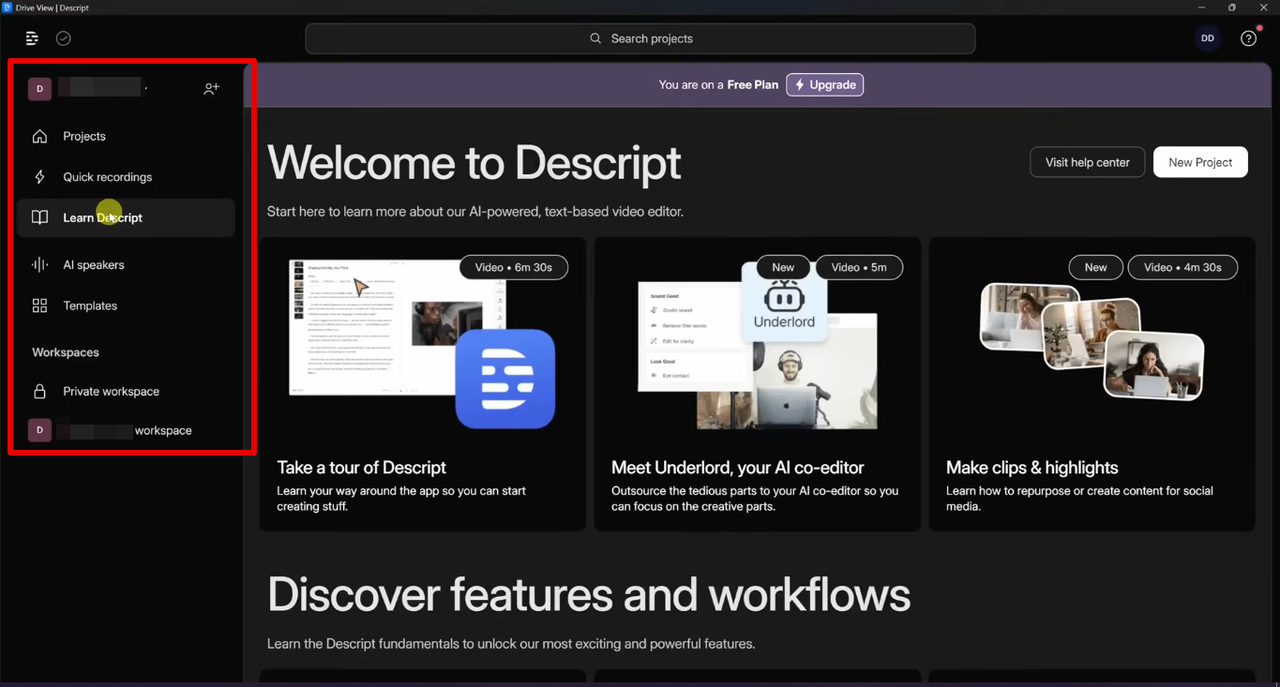Switch to Learn Descript section
The height and width of the screenshot is (687, 1280).
(x=103, y=217)
